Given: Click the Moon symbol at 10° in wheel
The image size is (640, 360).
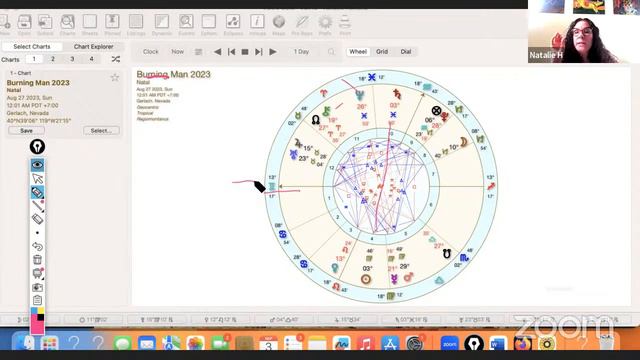Looking at the screenshot, I should pos(464,142).
